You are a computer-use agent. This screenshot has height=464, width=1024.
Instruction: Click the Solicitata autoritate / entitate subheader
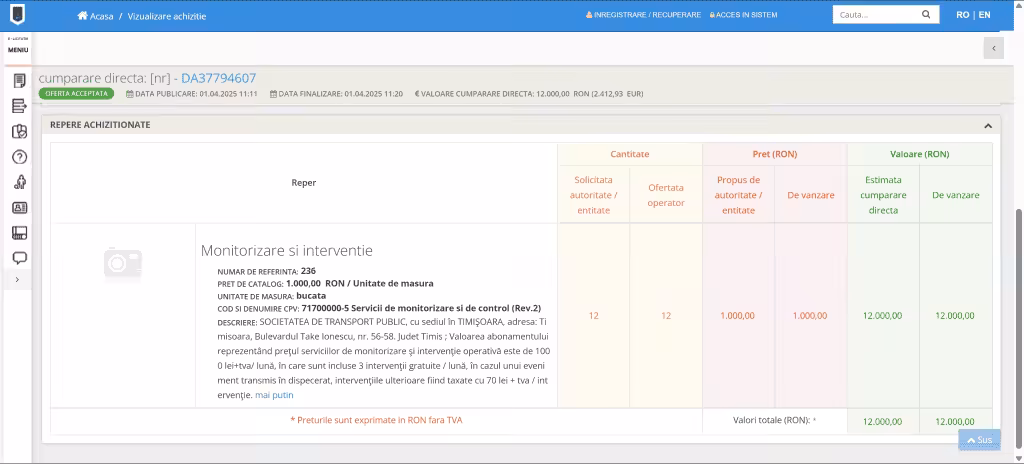tap(594, 195)
